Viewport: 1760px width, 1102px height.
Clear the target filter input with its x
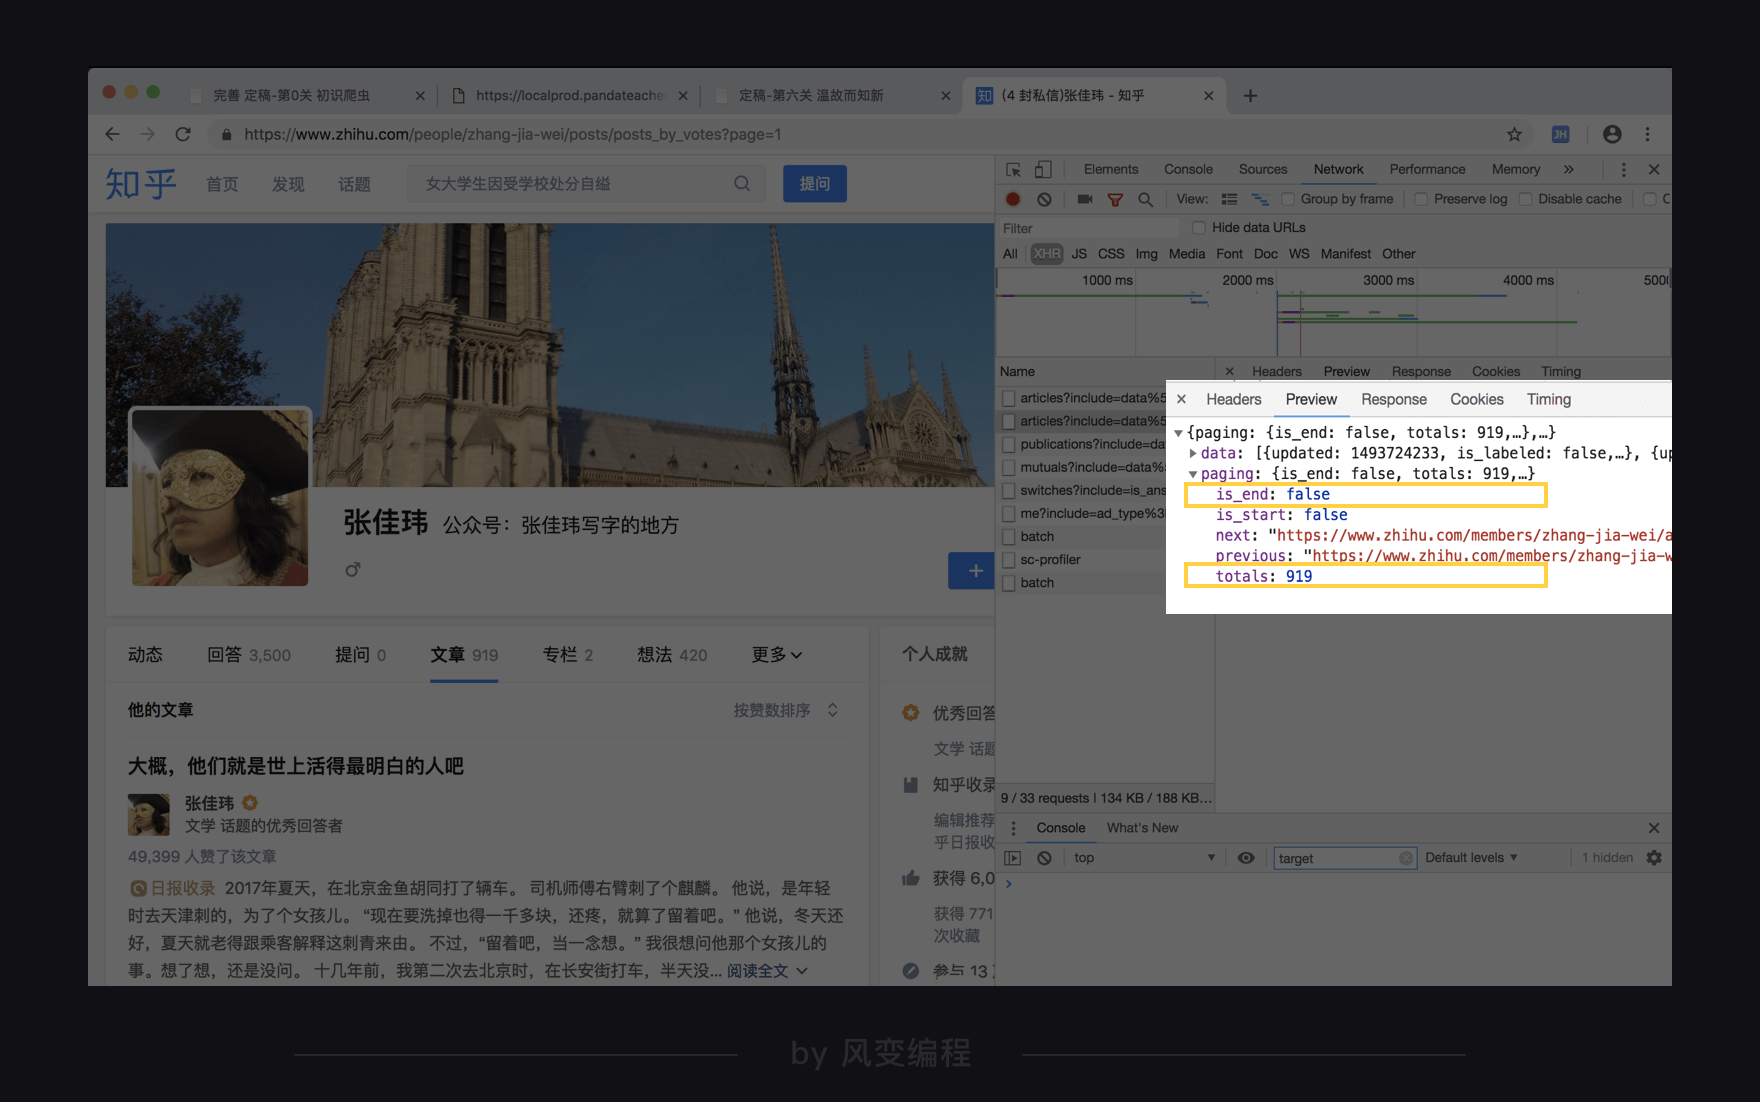pyautogui.click(x=1407, y=857)
